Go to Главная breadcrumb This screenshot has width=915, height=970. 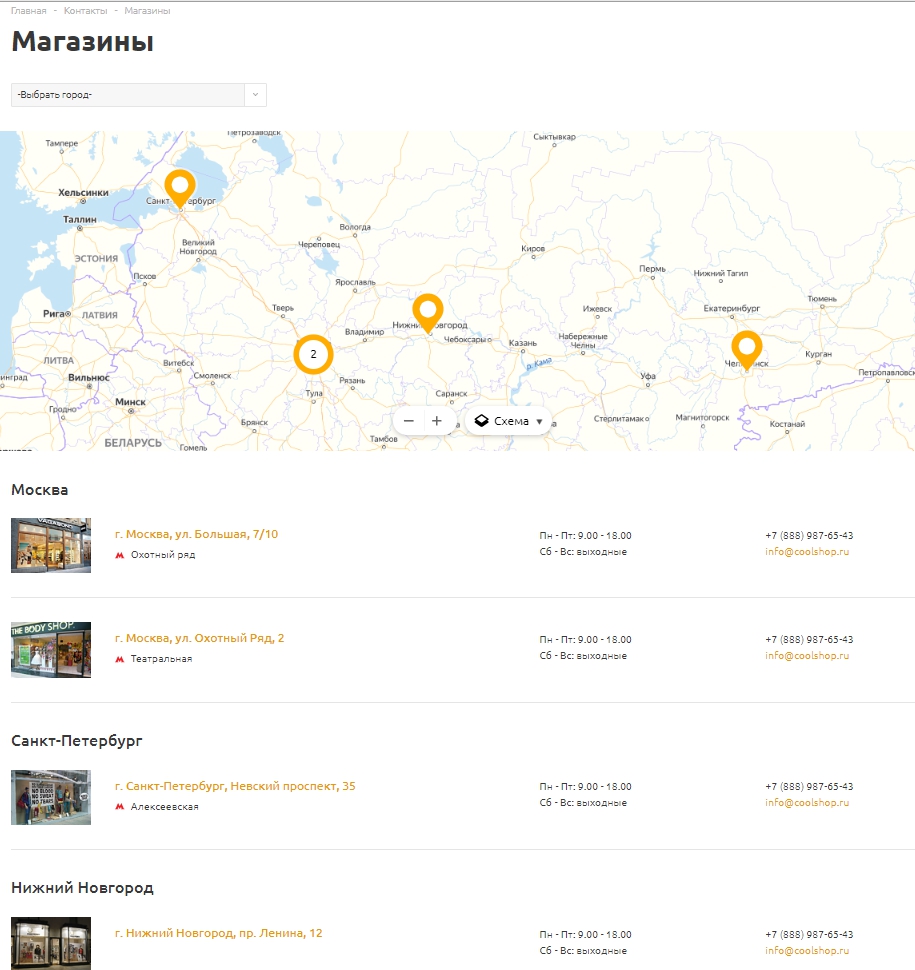click(x=28, y=11)
